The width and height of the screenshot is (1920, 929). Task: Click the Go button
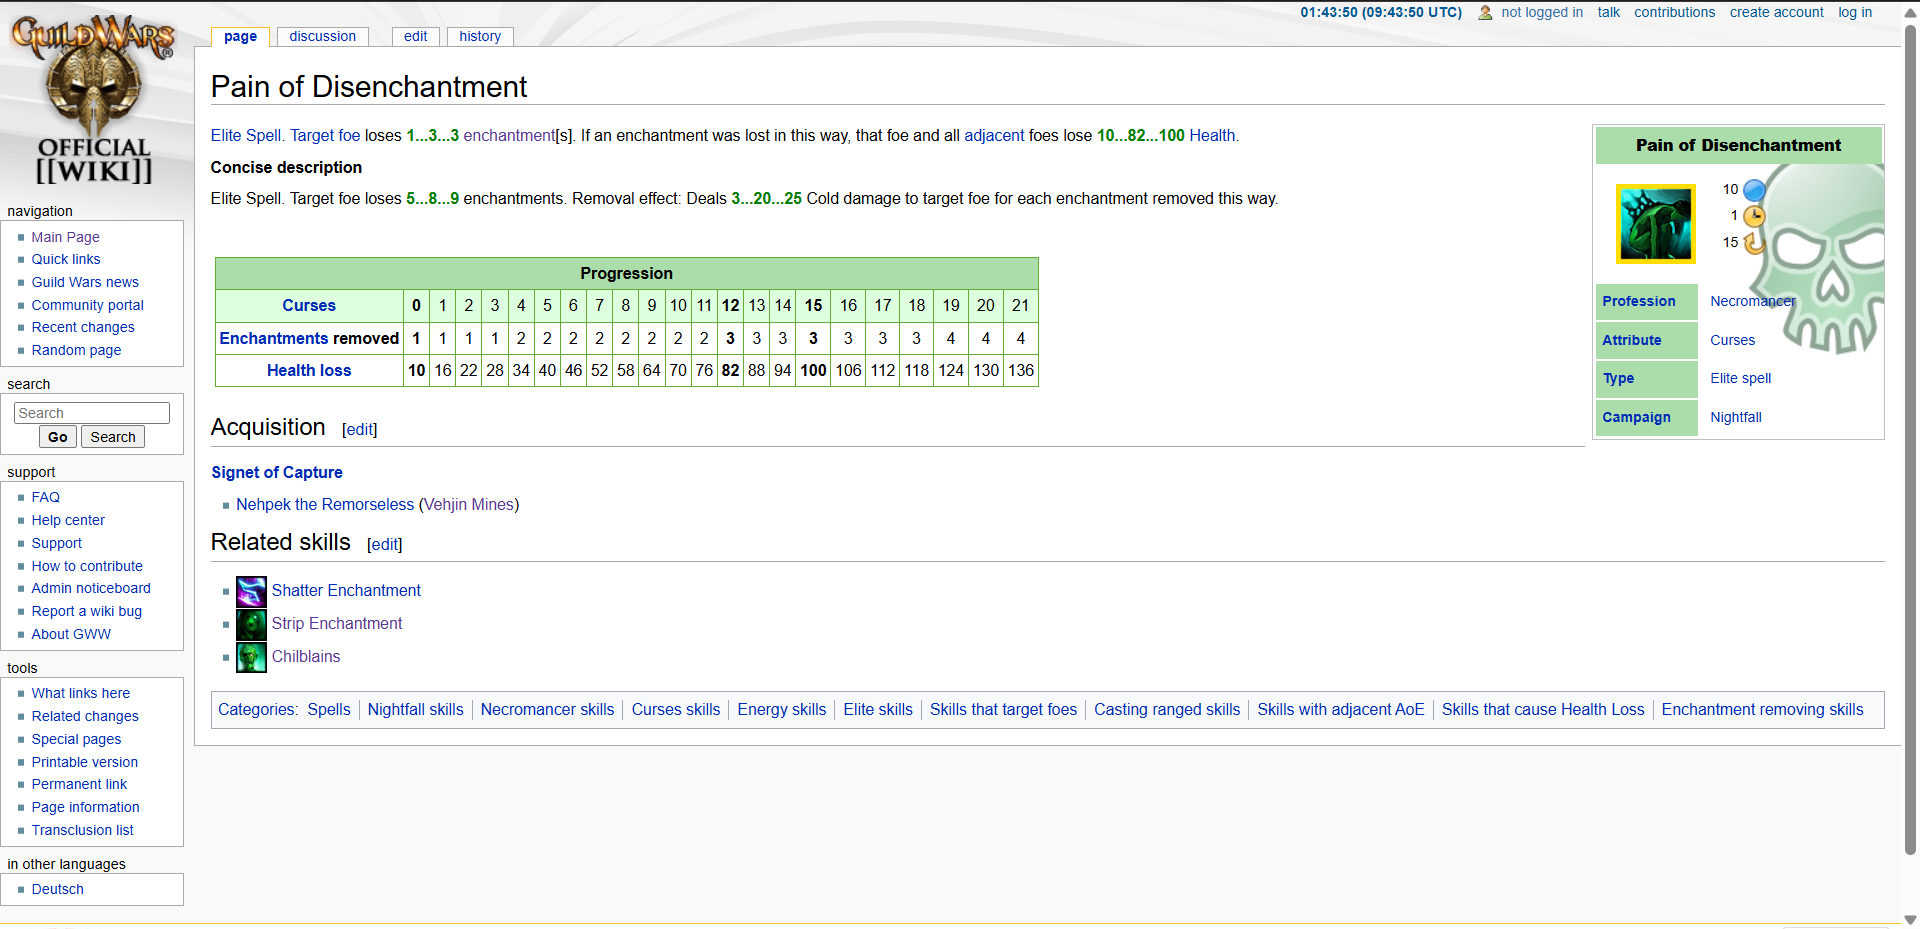click(58, 437)
